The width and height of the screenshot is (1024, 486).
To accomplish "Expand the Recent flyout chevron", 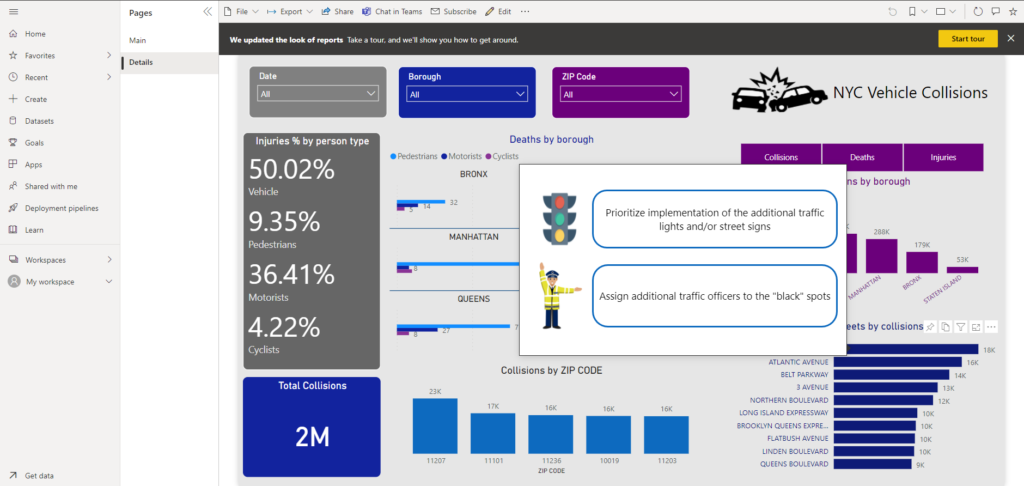I will 109,77.
